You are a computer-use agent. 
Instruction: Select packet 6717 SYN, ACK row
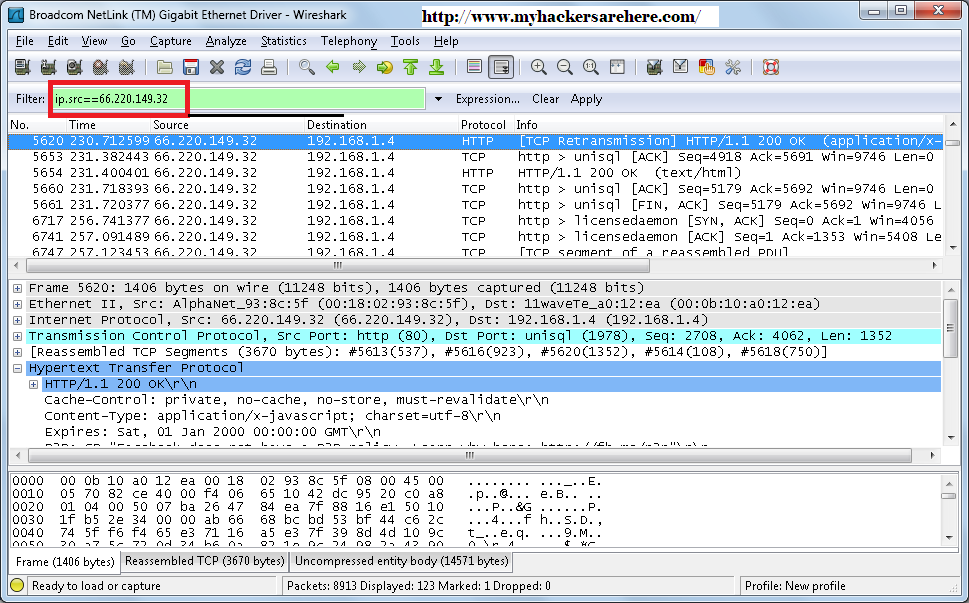pos(475,221)
